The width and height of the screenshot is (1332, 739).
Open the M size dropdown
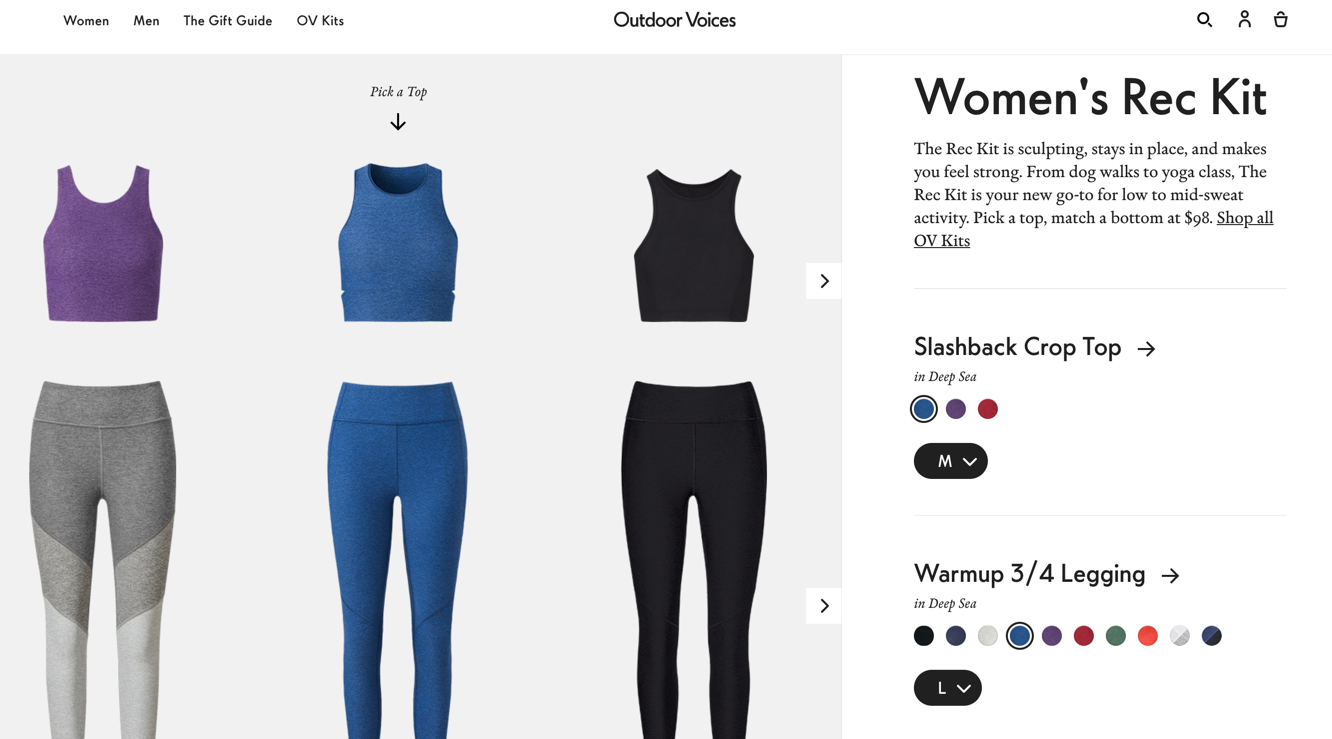(950, 461)
